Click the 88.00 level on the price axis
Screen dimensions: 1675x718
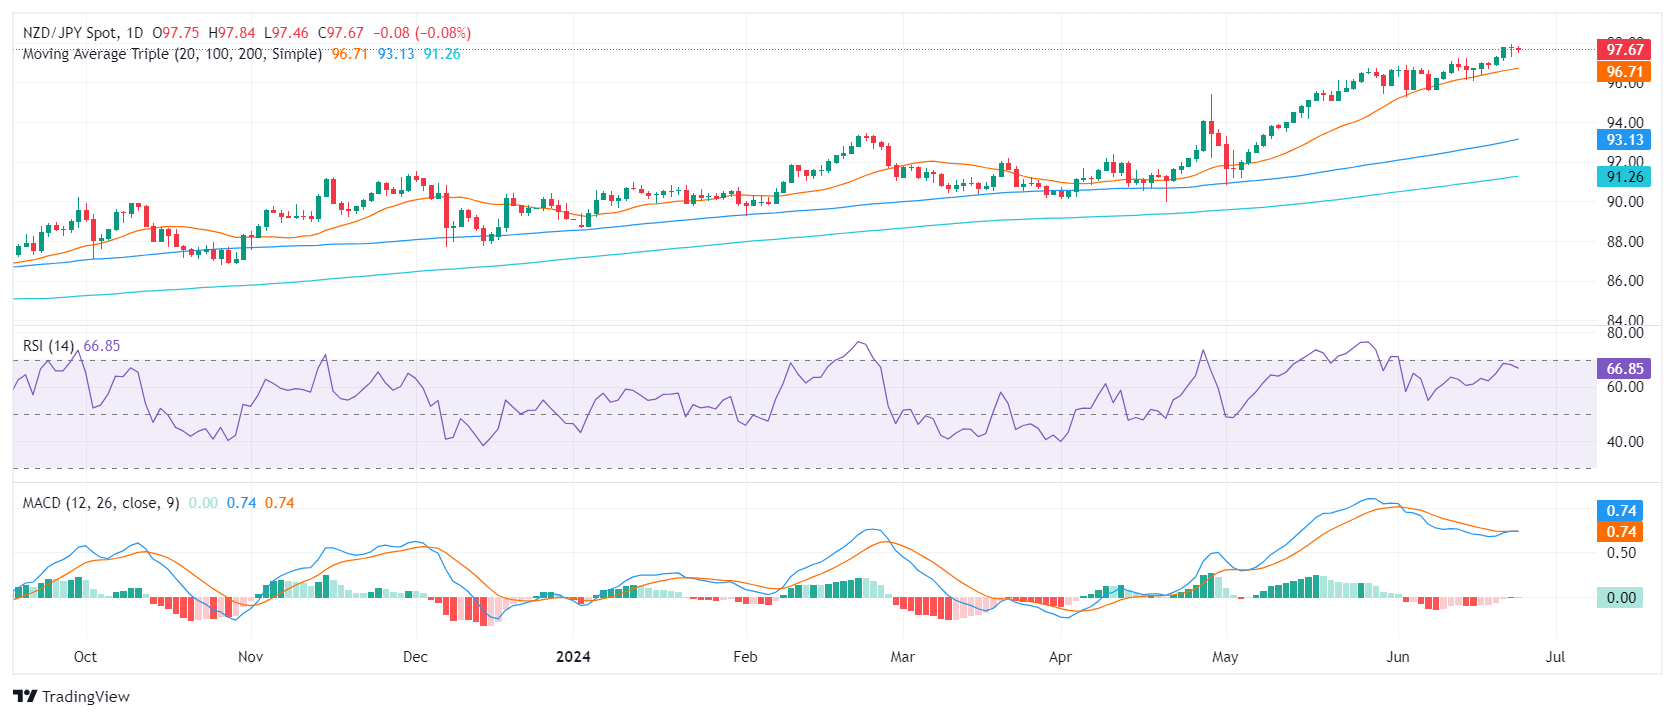[1625, 242]
